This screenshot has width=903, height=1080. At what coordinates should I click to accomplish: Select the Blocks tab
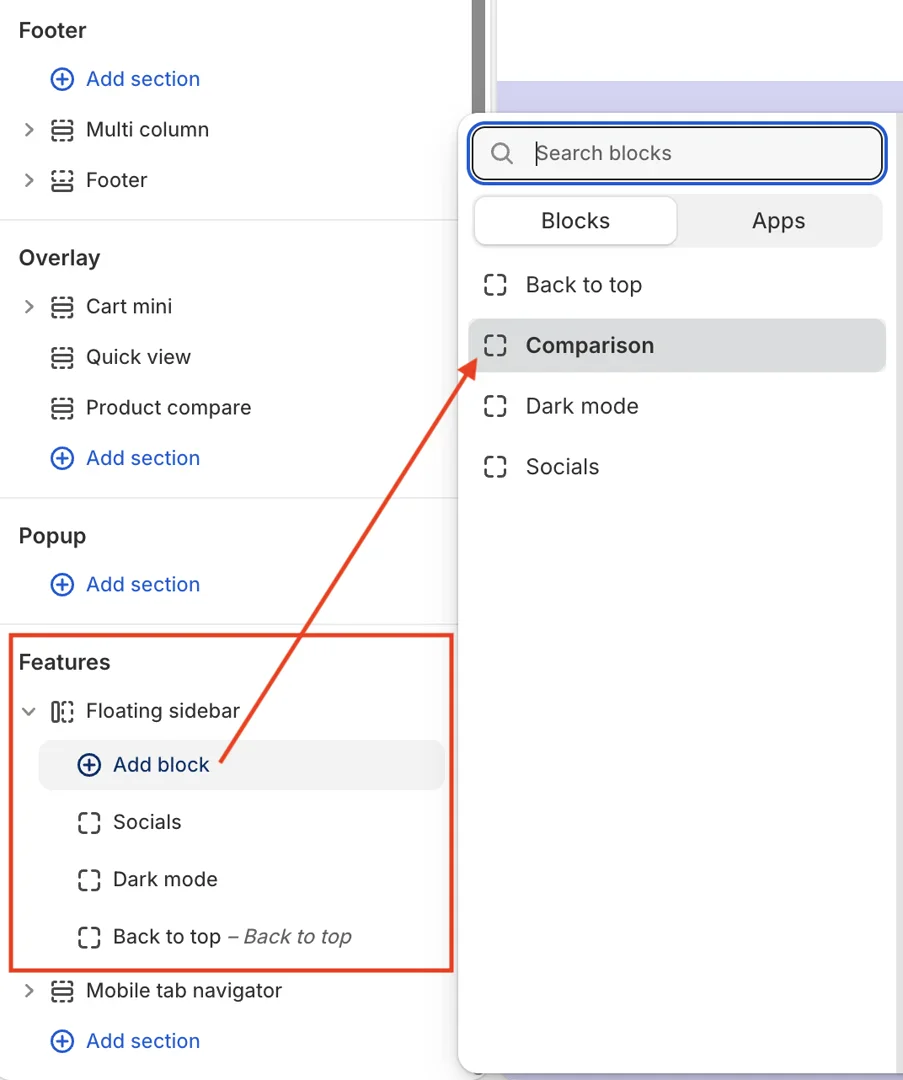click(575, 221)
